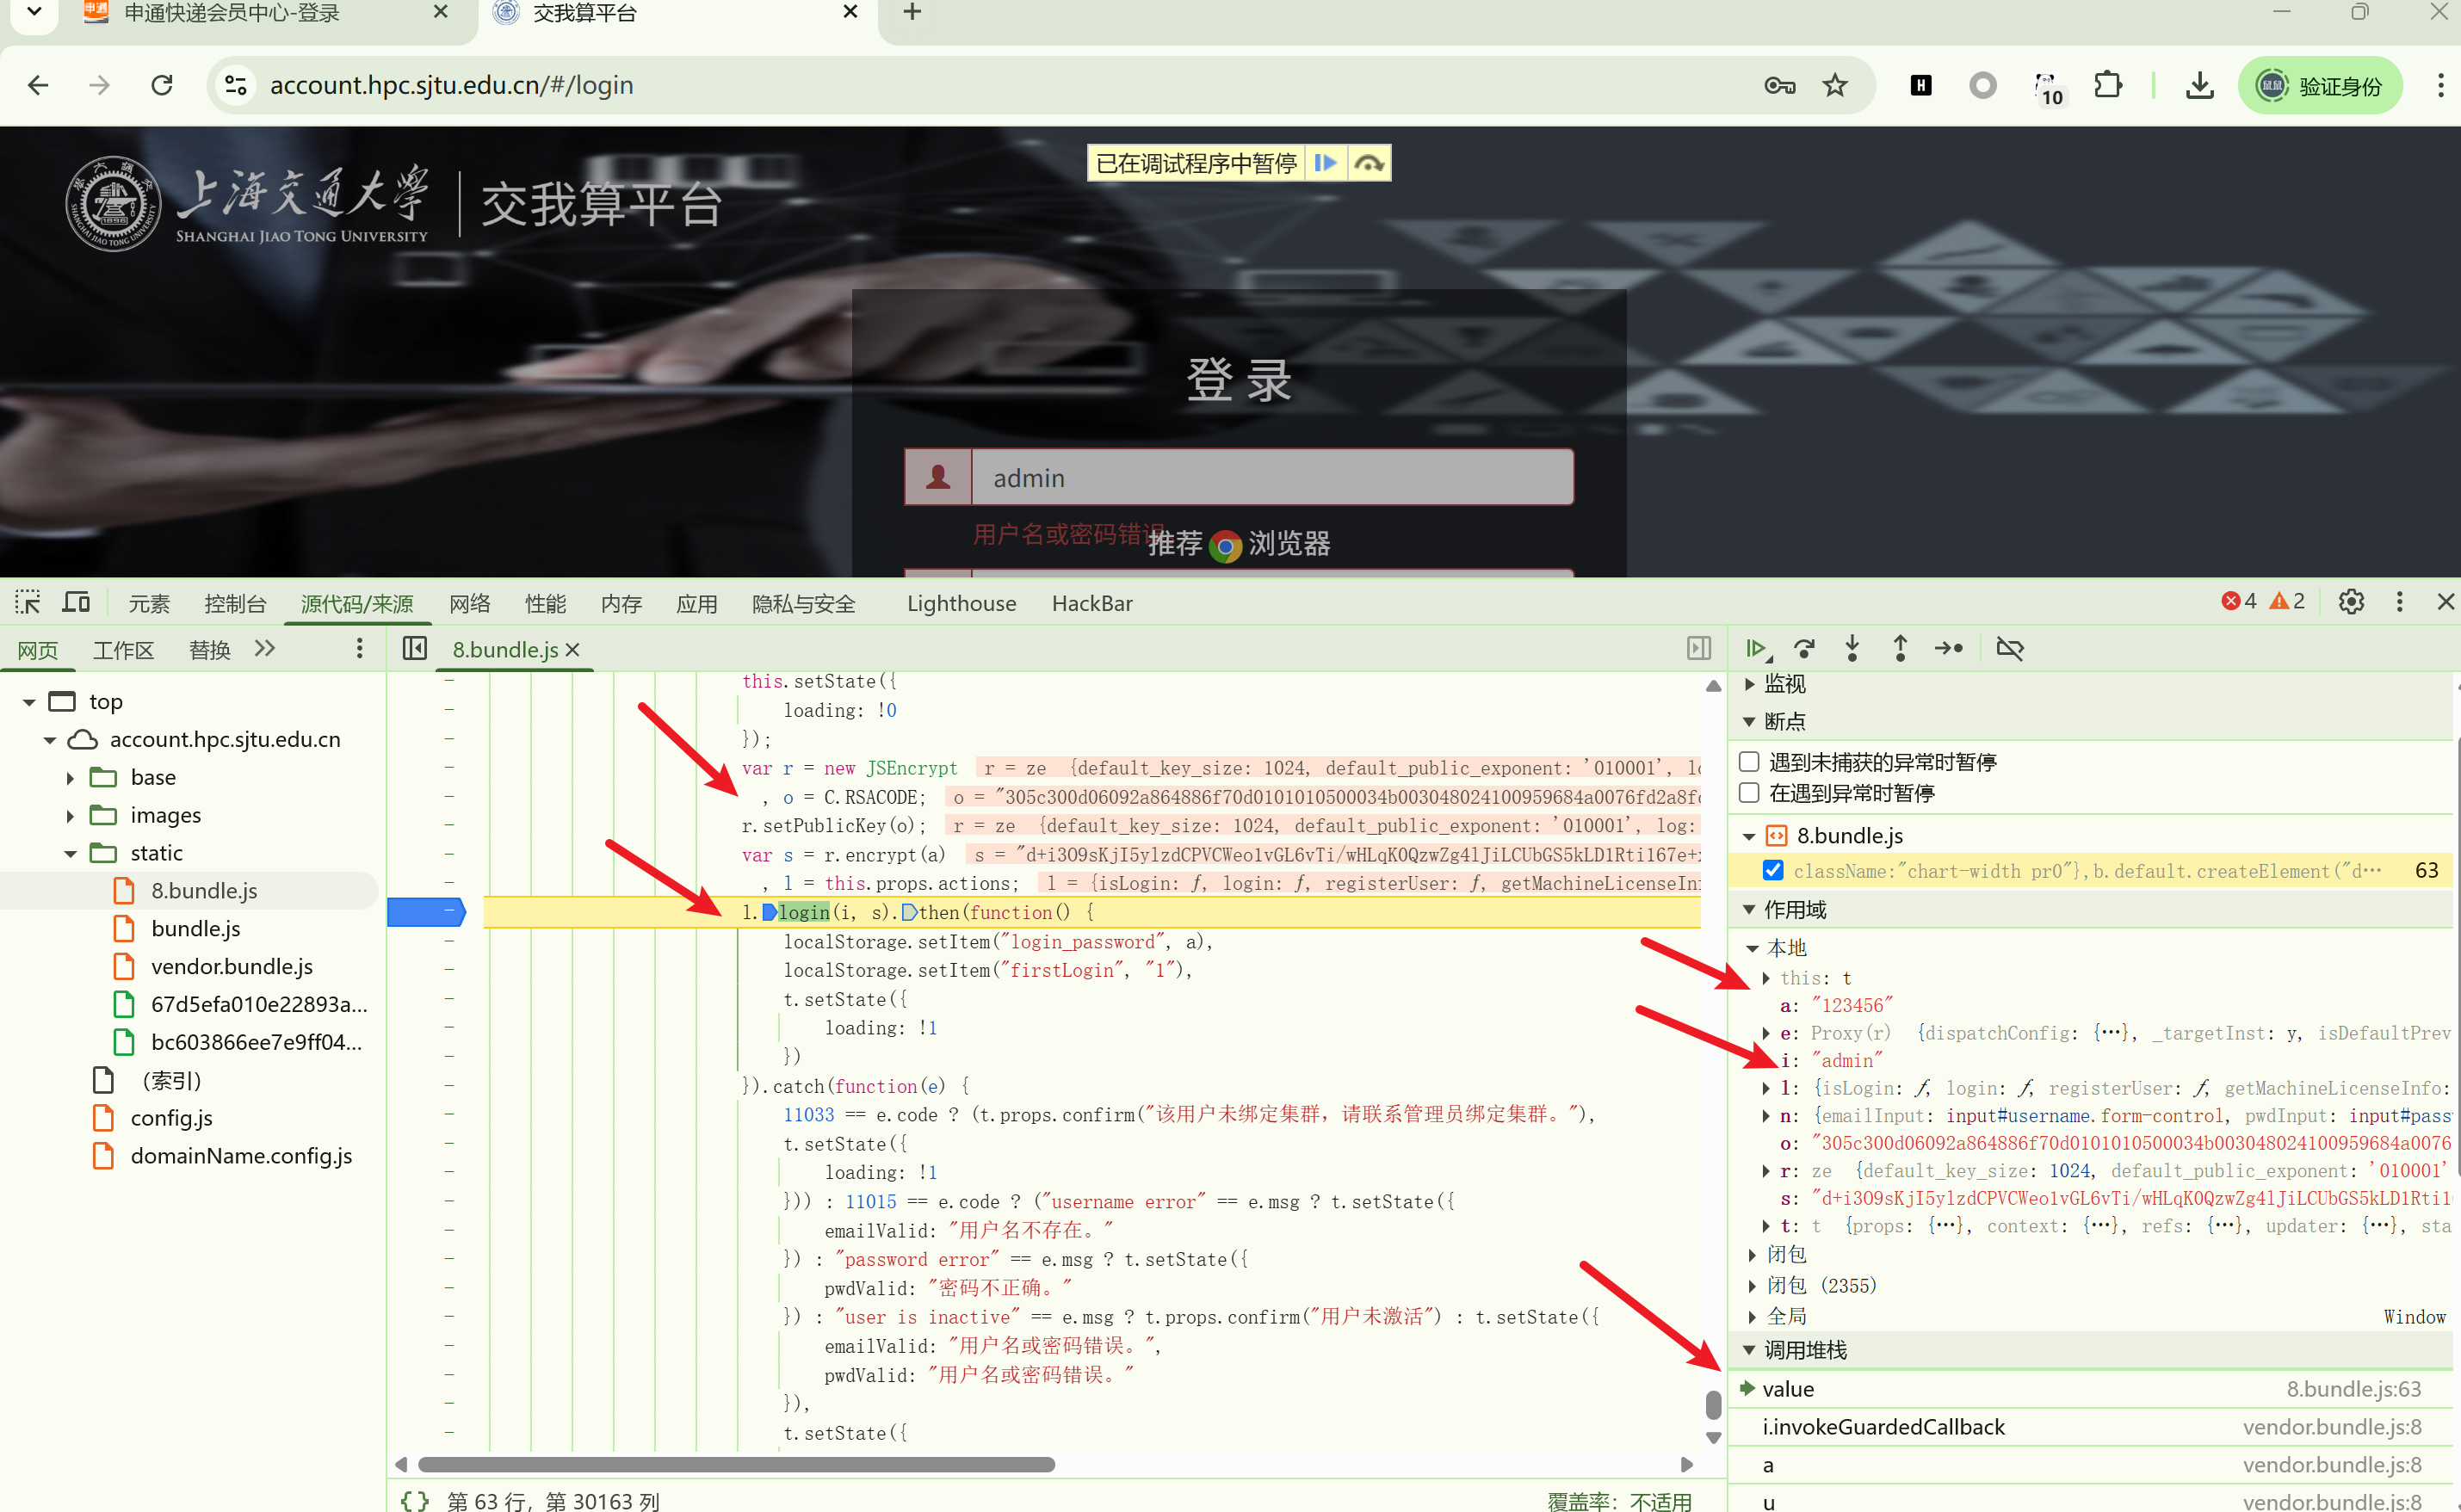This screenshot has width=2461, height=1512.
Task: Switch to the 控制台 console tab
Action: (x=236, y=603)
